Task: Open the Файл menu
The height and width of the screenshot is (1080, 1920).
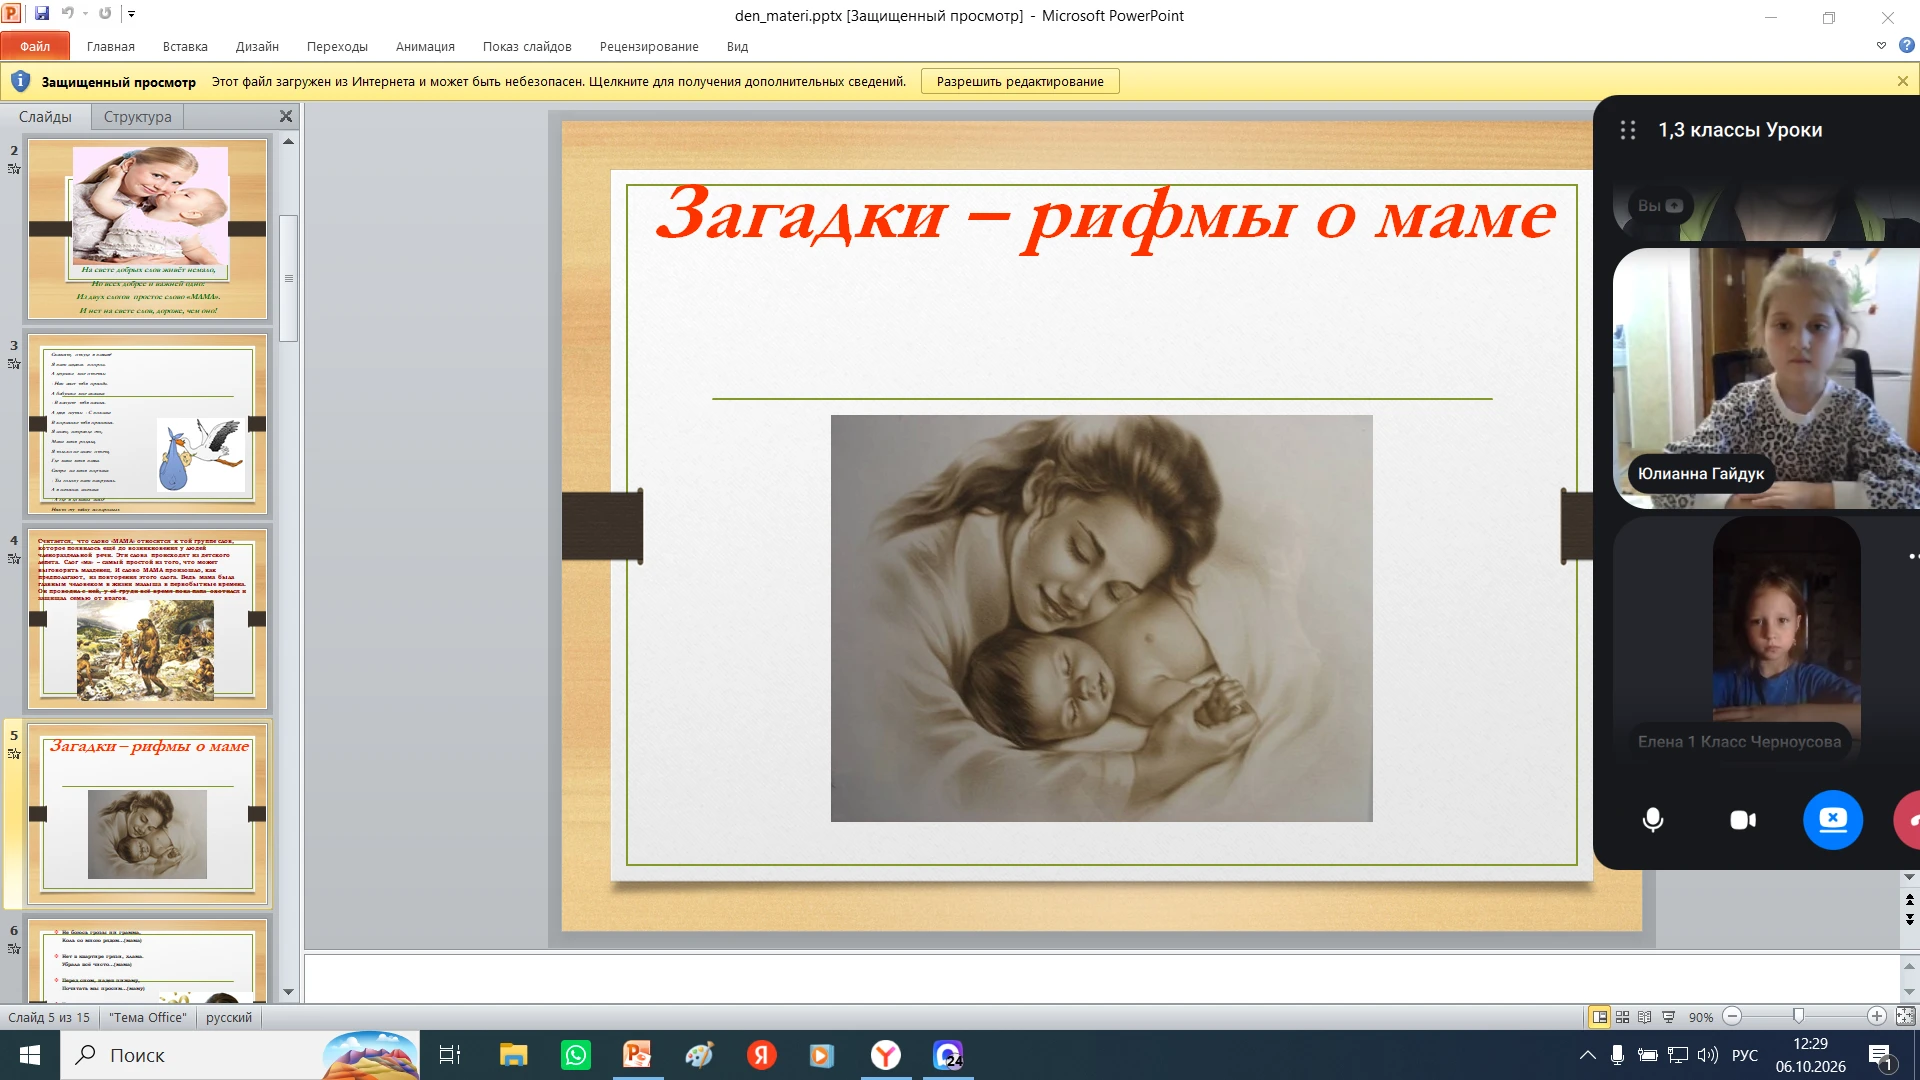Action: [x=35, y=46]
